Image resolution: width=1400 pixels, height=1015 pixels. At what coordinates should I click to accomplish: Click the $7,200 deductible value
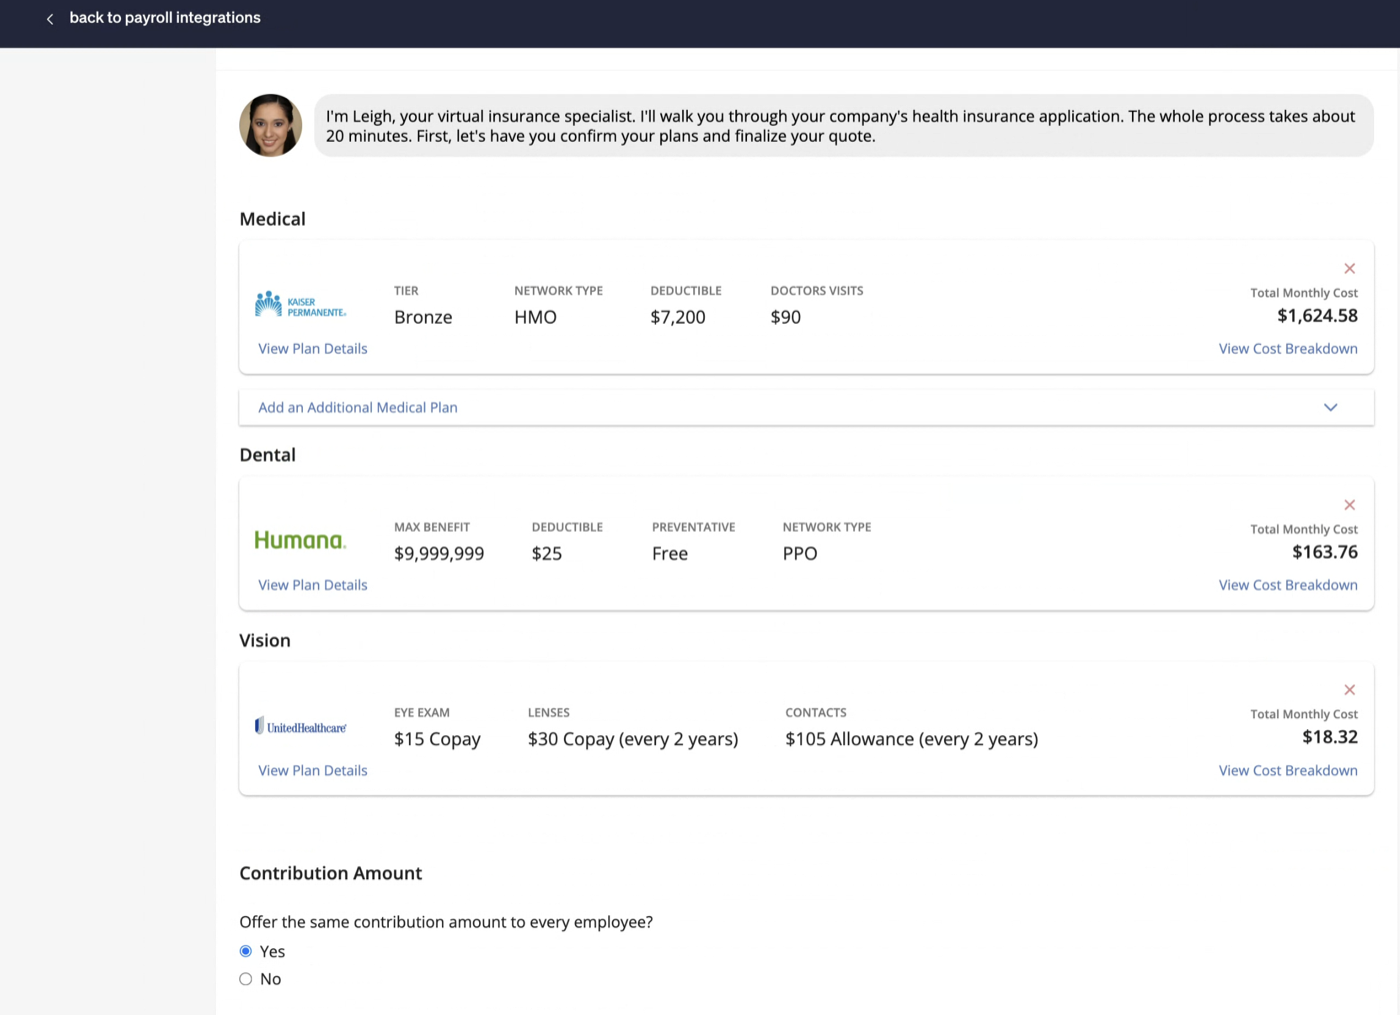678,317
